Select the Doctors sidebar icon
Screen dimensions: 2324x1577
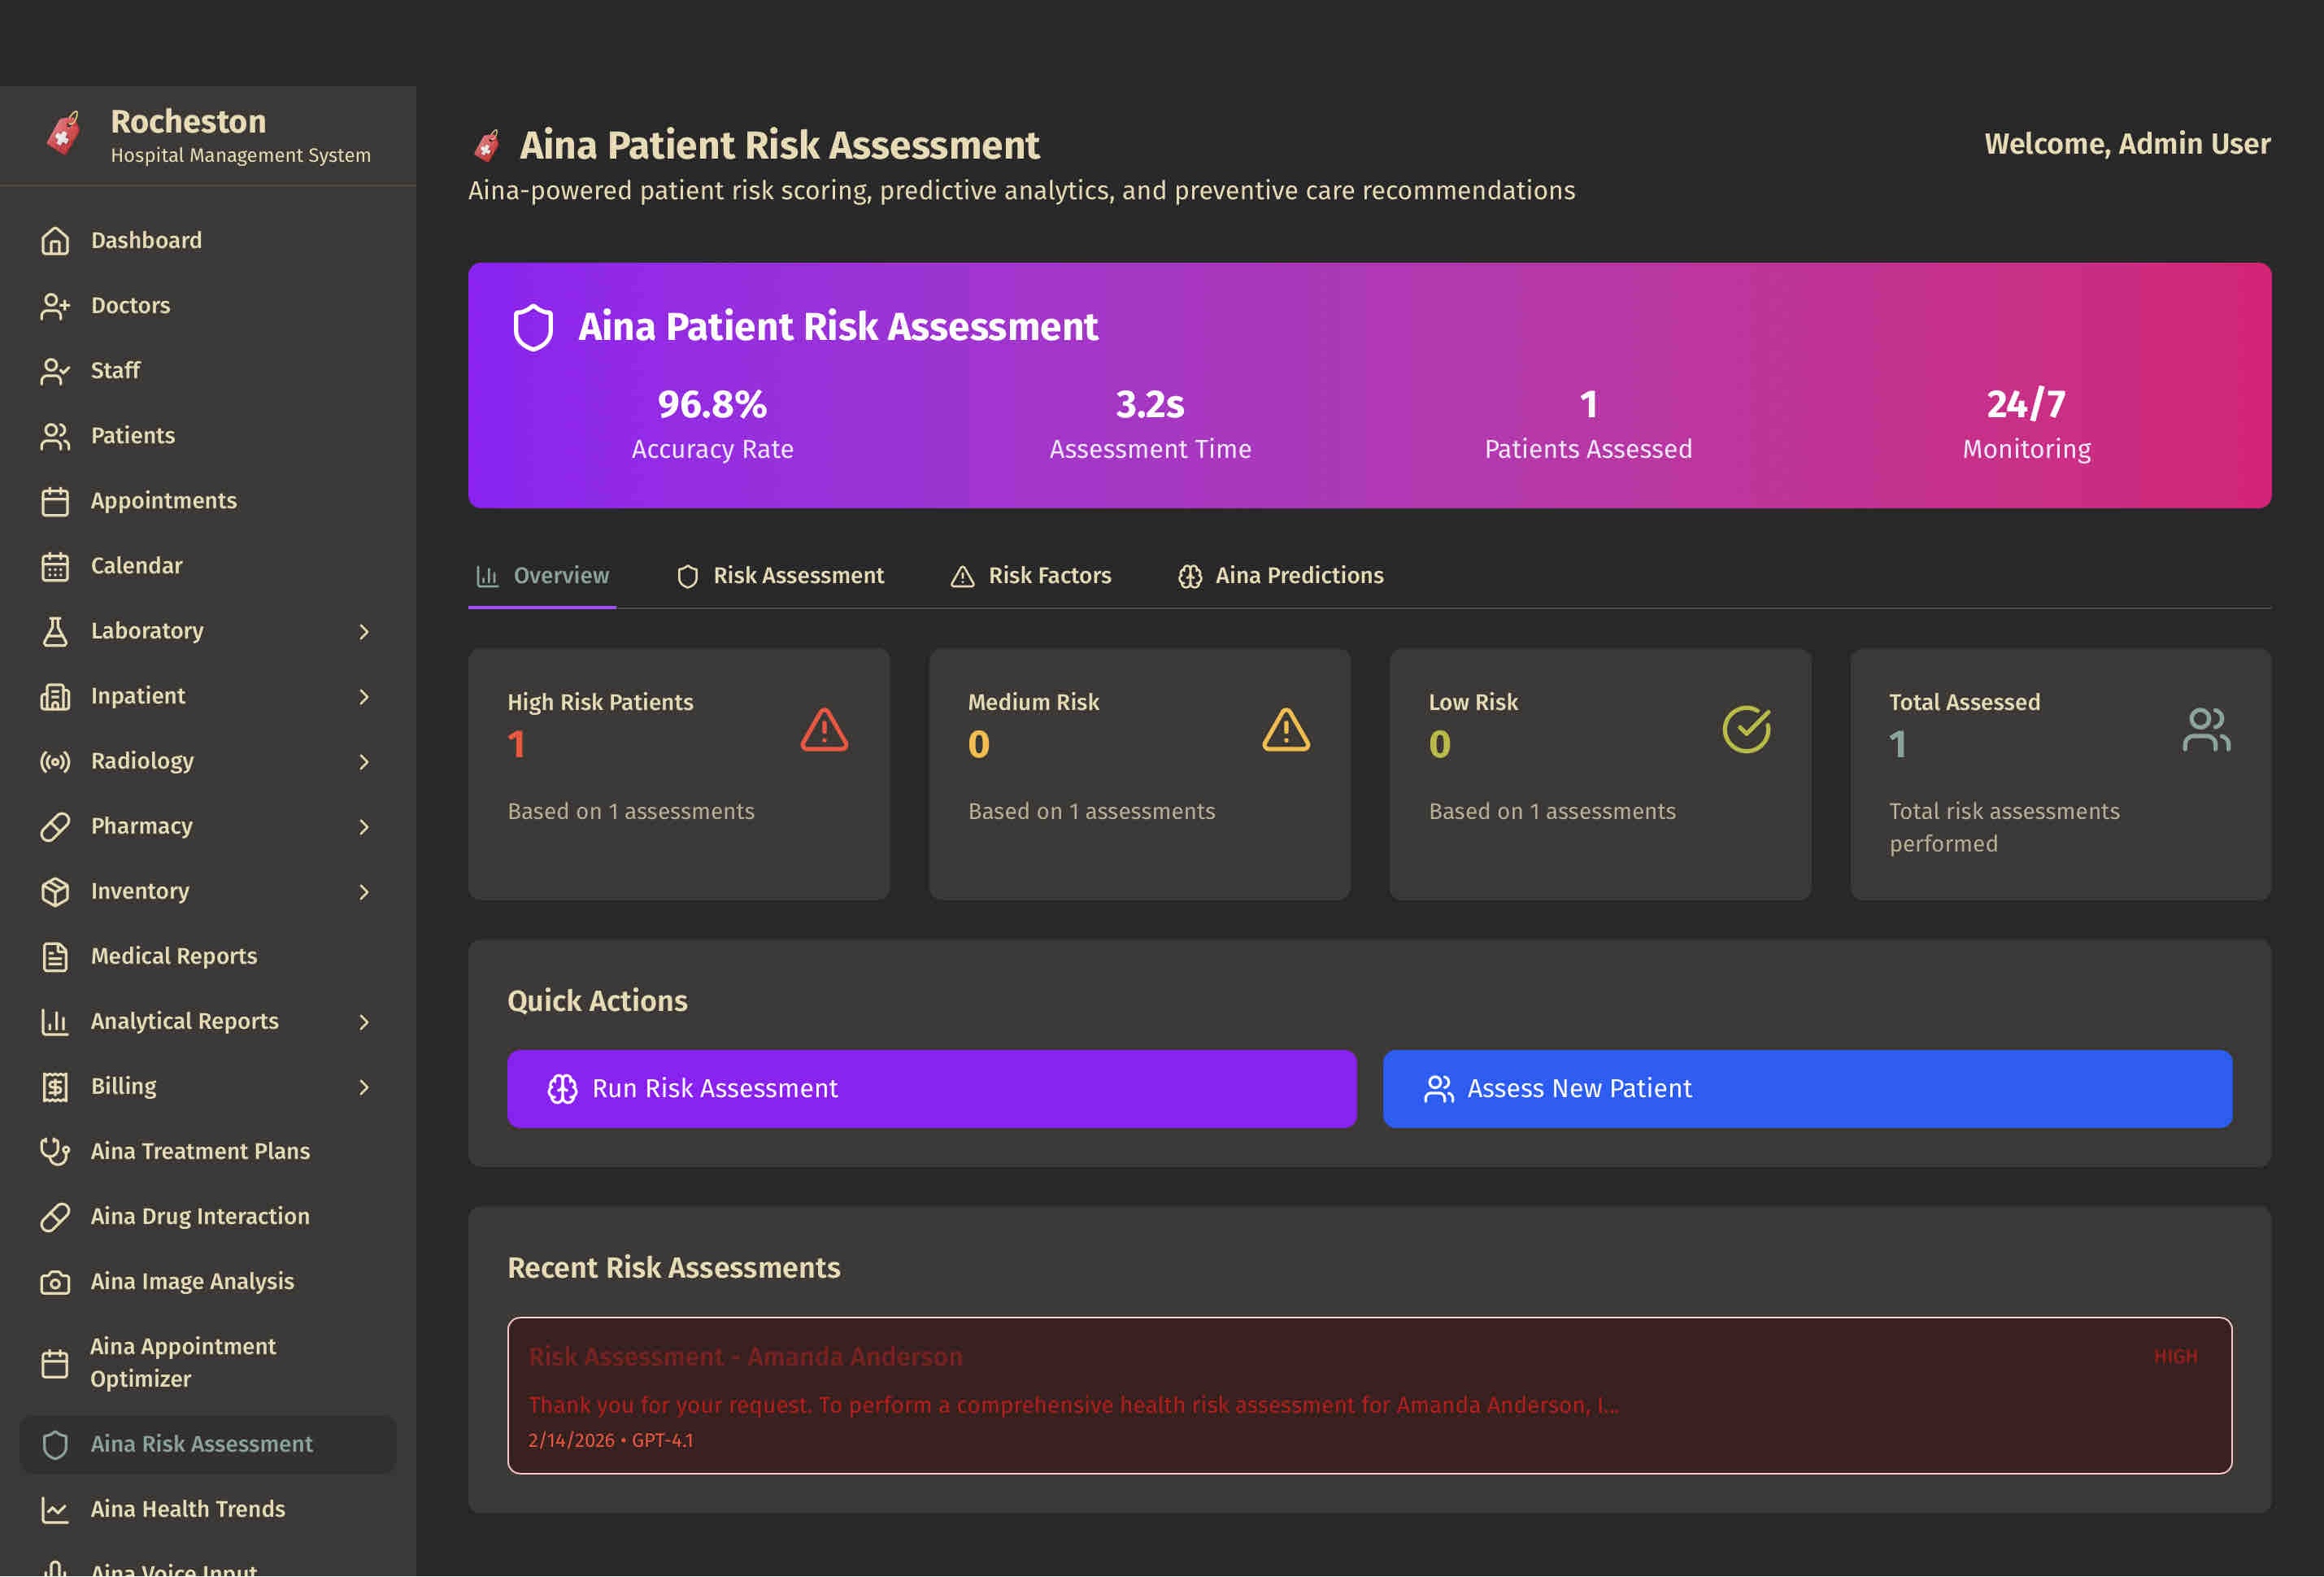click(55, 306)
